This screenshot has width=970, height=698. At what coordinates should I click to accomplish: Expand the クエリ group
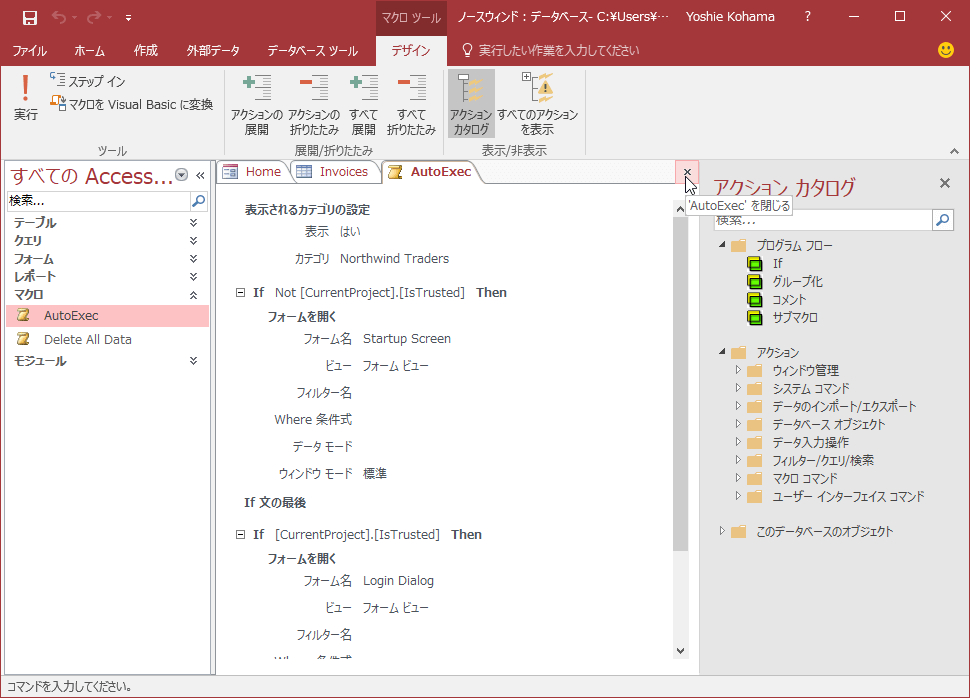194,241
